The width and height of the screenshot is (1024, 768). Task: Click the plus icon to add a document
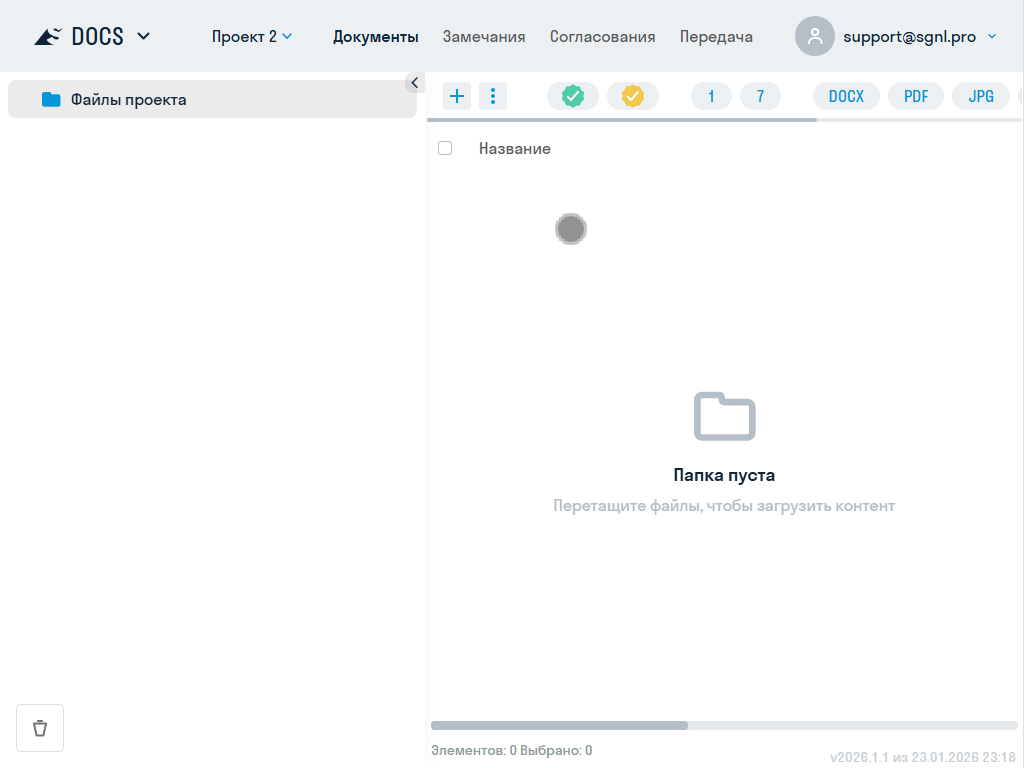[457, 96]
